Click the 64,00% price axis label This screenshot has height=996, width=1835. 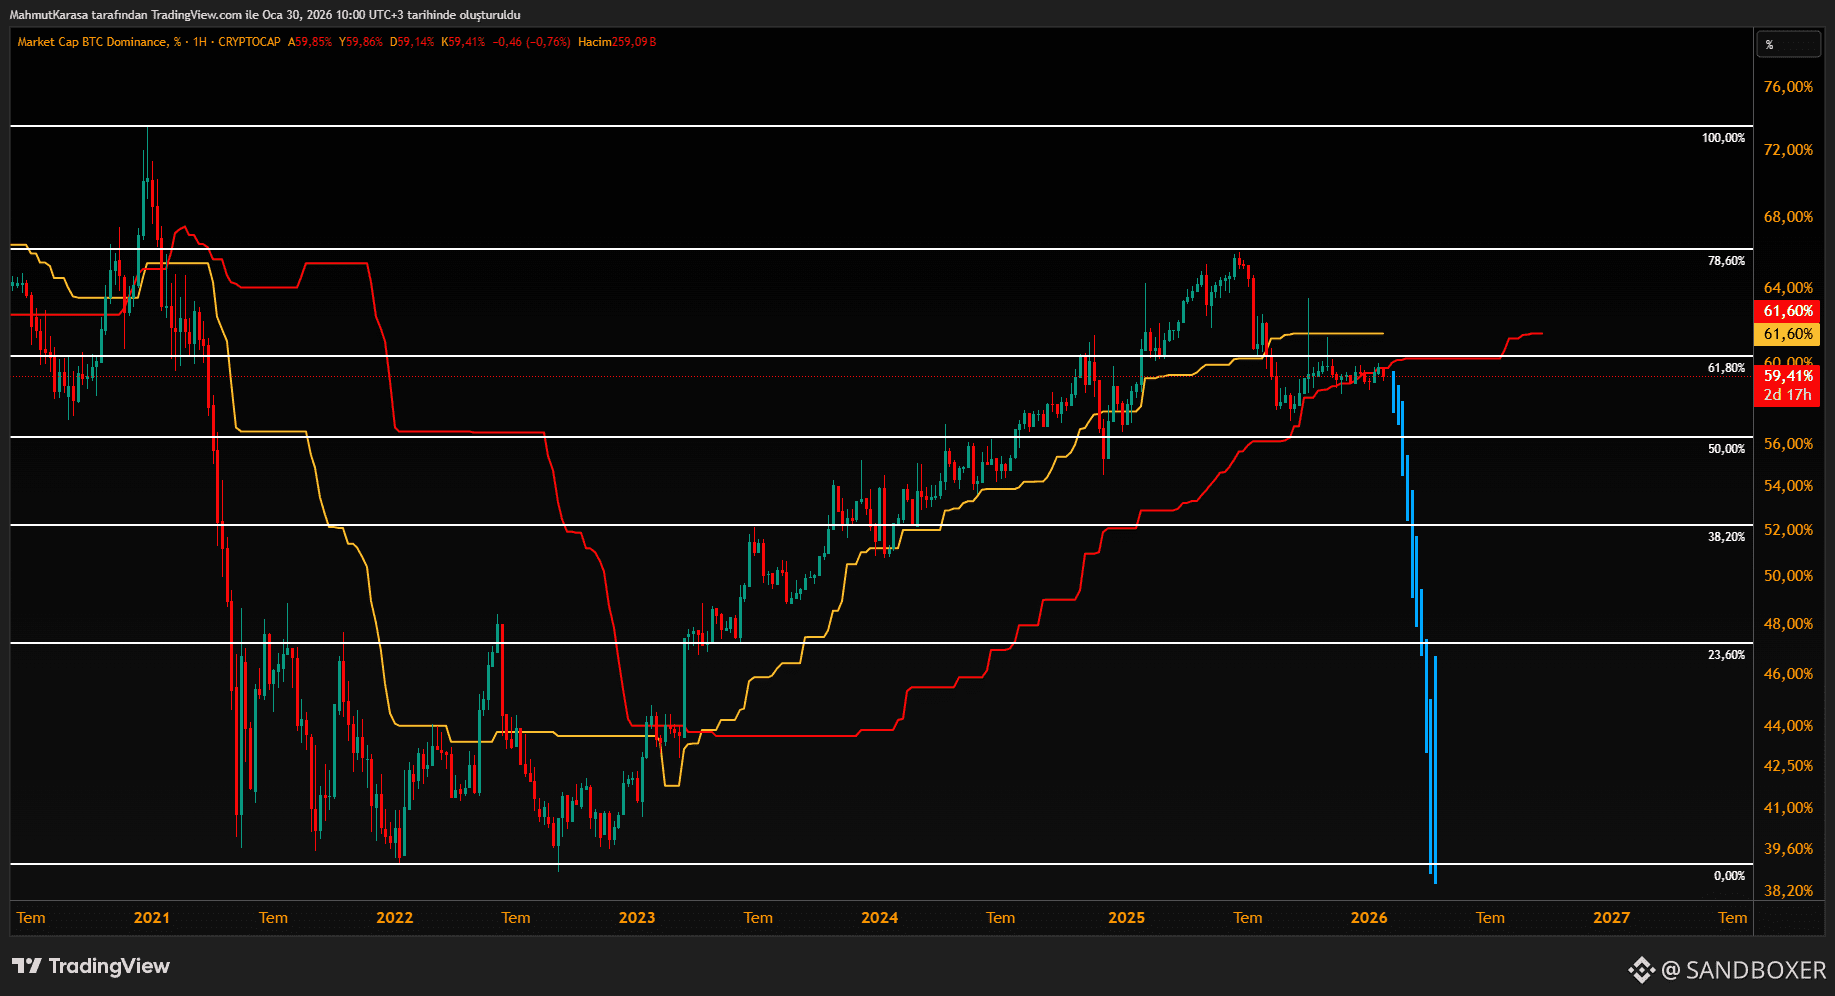tap(1788, 288)
